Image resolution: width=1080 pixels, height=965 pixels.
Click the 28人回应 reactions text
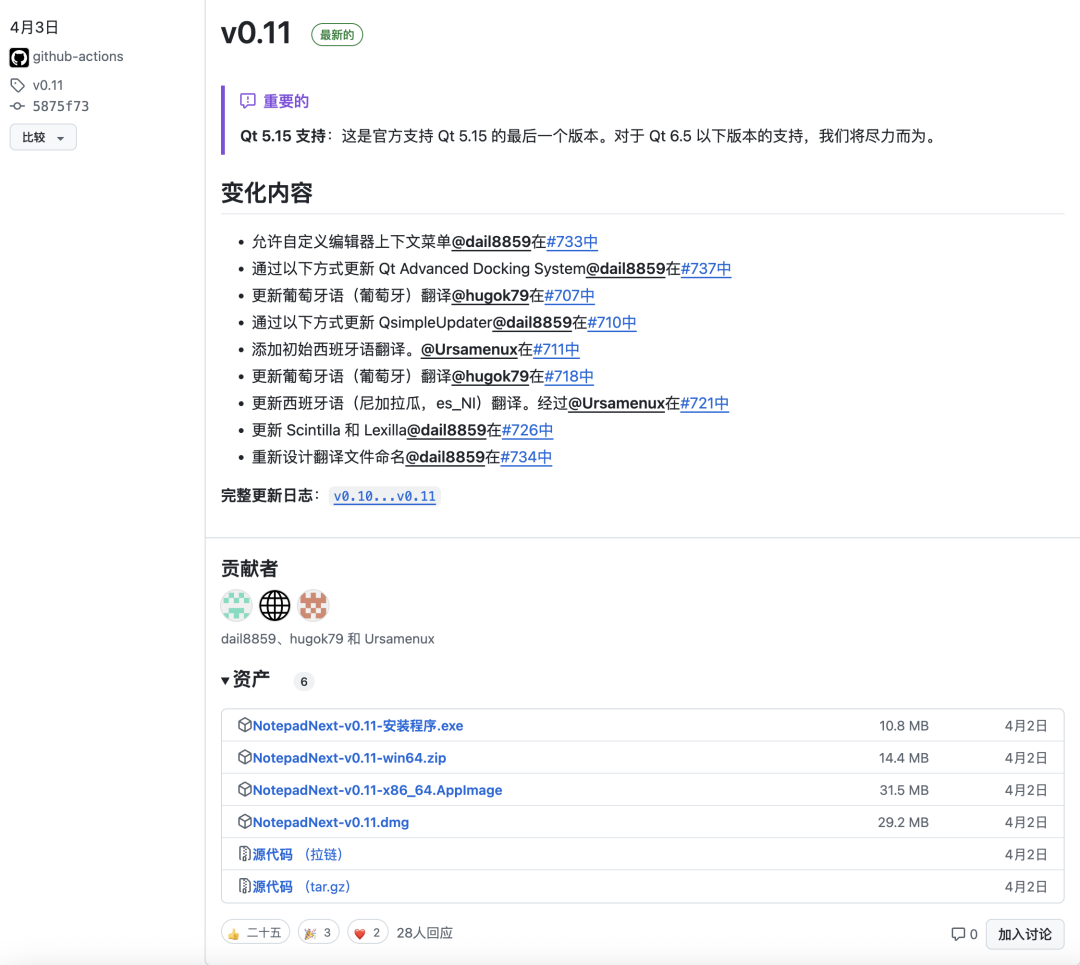click(424, 932)
